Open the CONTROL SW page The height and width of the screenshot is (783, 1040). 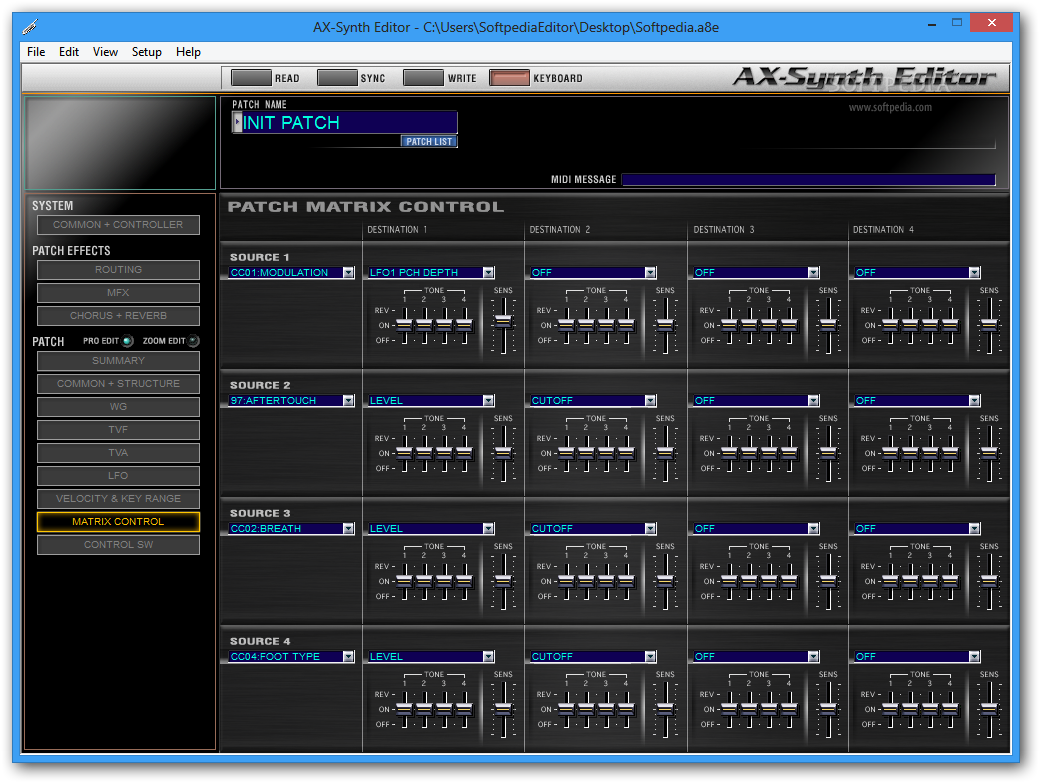pos(118,544)
